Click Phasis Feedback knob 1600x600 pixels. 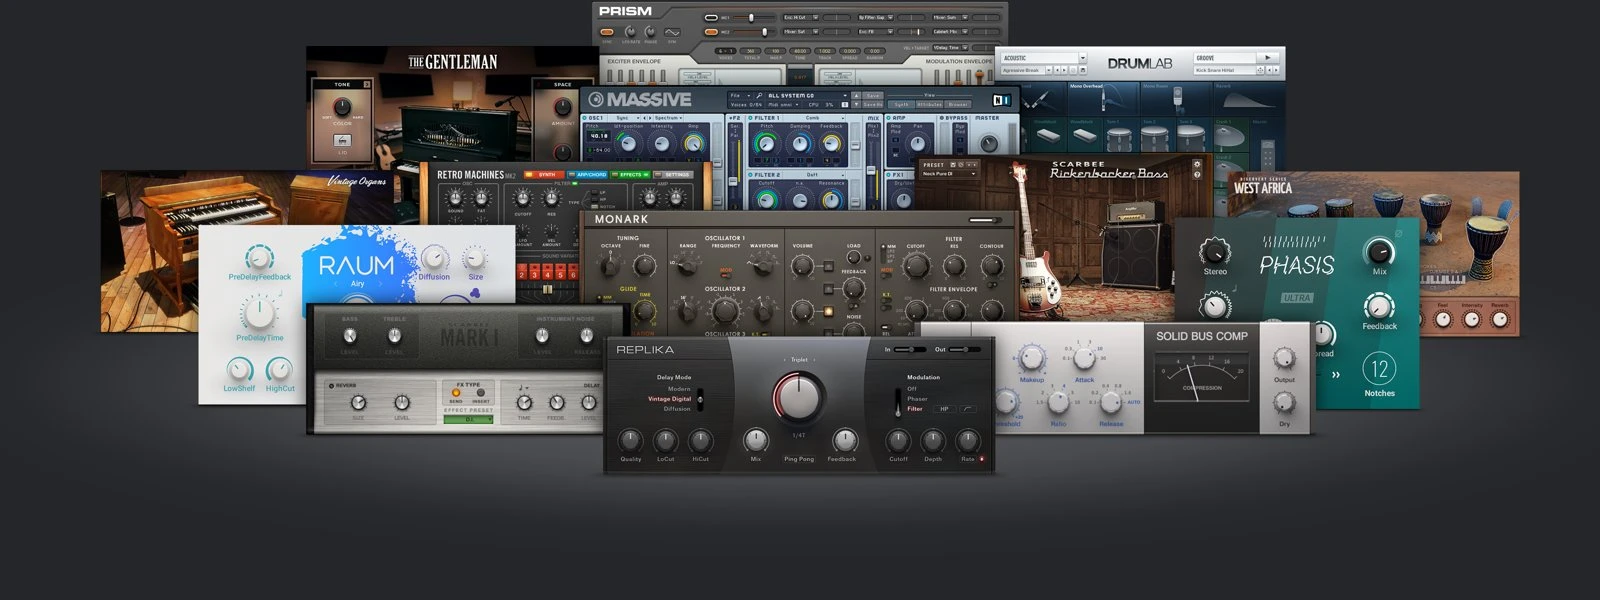pos(1379,307)
